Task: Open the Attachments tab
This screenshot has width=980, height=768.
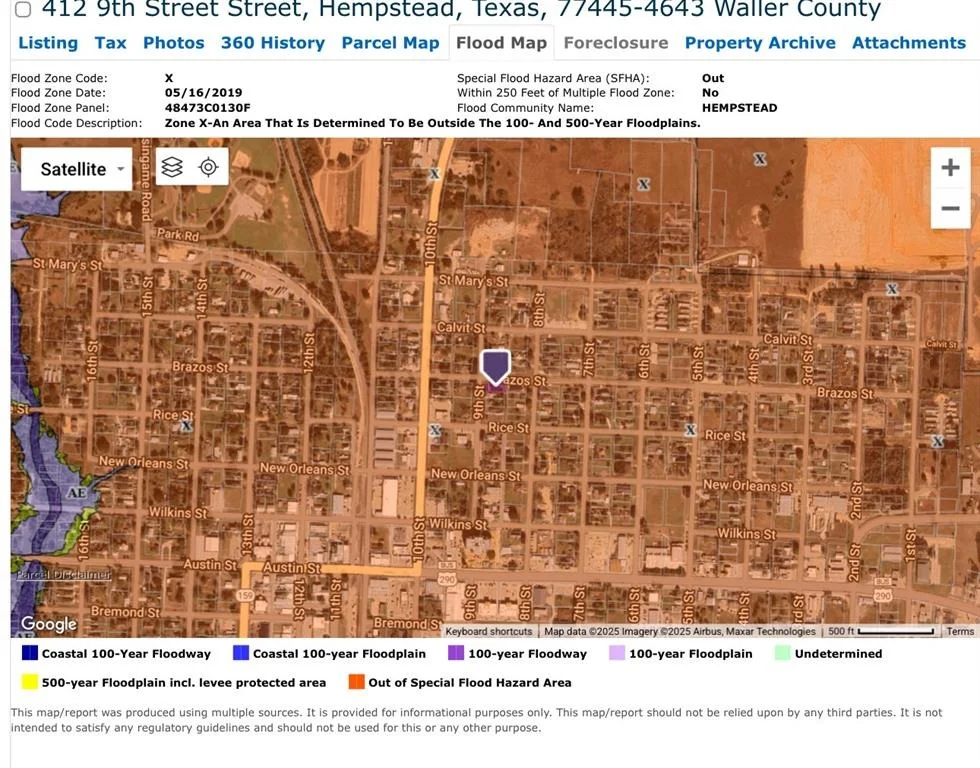Action: [909, 42]
